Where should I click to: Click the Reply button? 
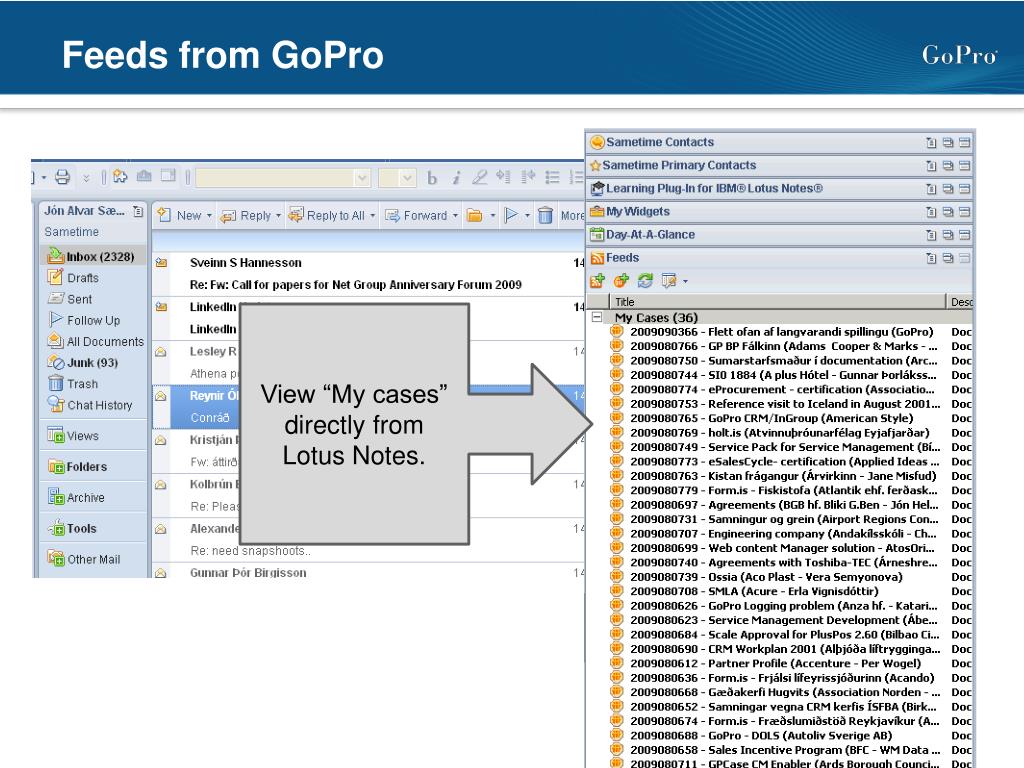[x=246, y=216]
